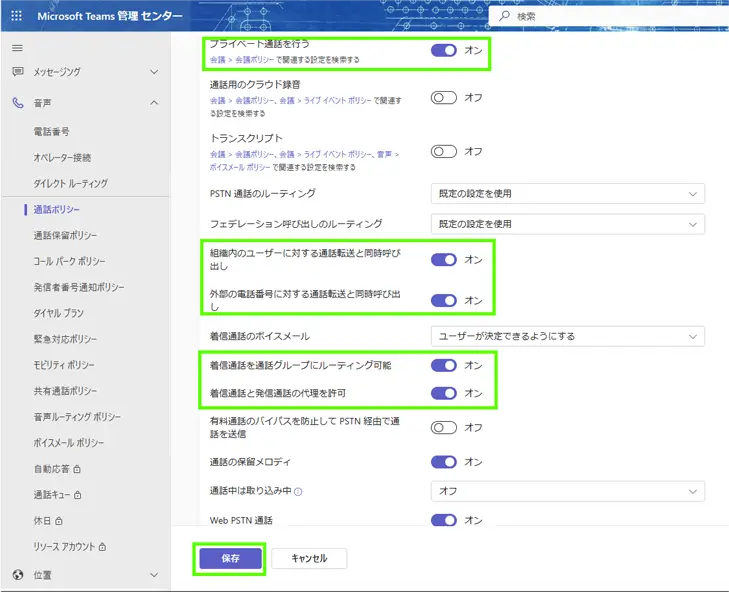Click the 保存 button
Image resolution: width=729 pixels, height=592 pixels.
pos(231,559)
